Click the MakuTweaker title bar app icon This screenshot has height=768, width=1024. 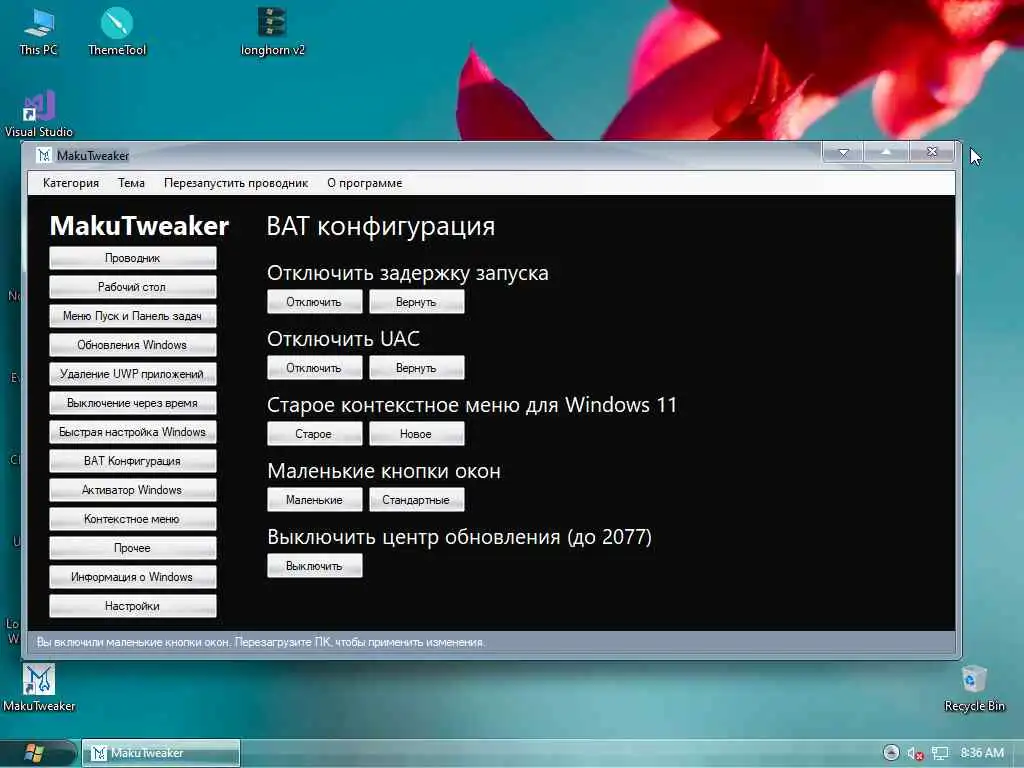point(44,155)
